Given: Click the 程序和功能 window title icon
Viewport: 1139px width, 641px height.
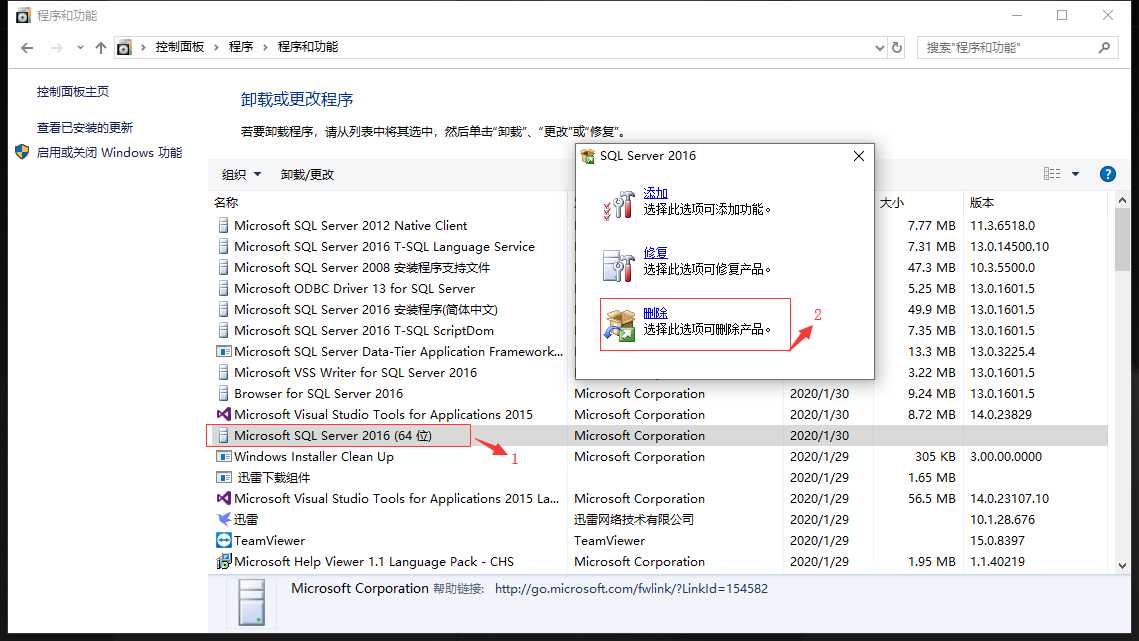Looking at the screenshot, I should [23, 15].
